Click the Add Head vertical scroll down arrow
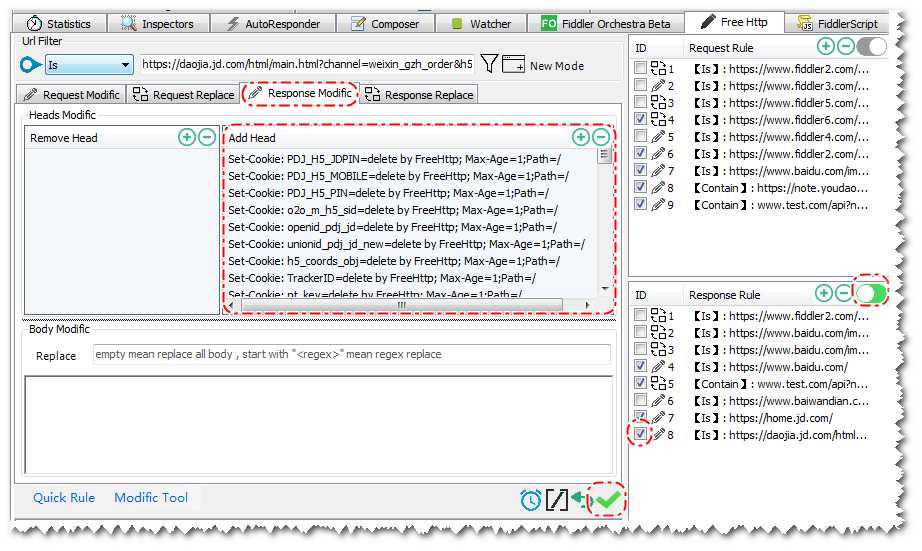Image resolution: width=922 pixels, height=551 pixels. click(x=604, y=288)
